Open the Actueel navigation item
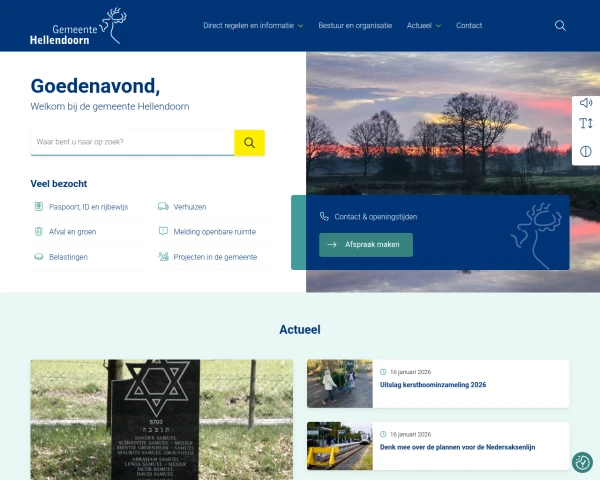Image resolution: width=600 pixels, height=480 pixels. coord(419,26)
